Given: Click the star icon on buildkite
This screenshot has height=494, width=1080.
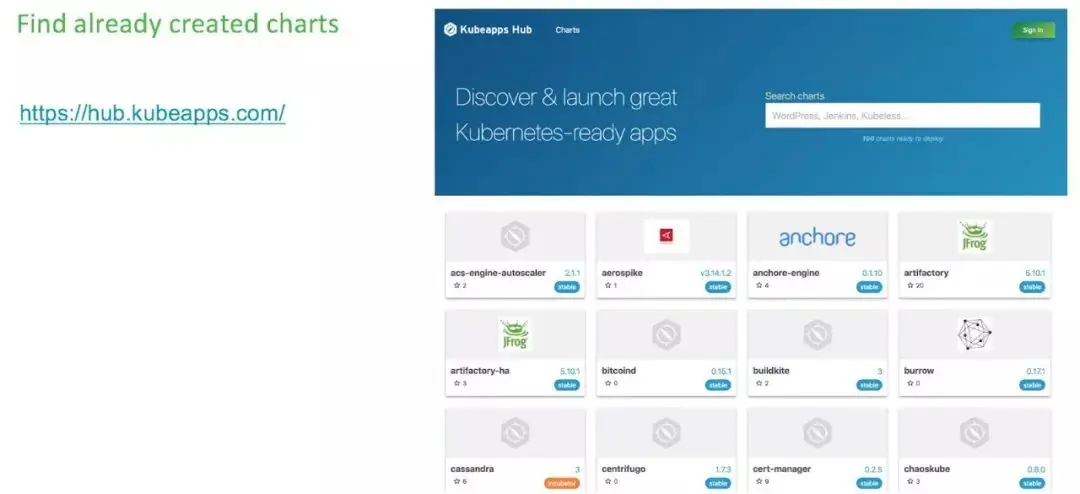Looking at the screenshot, I should coord(758,383).
